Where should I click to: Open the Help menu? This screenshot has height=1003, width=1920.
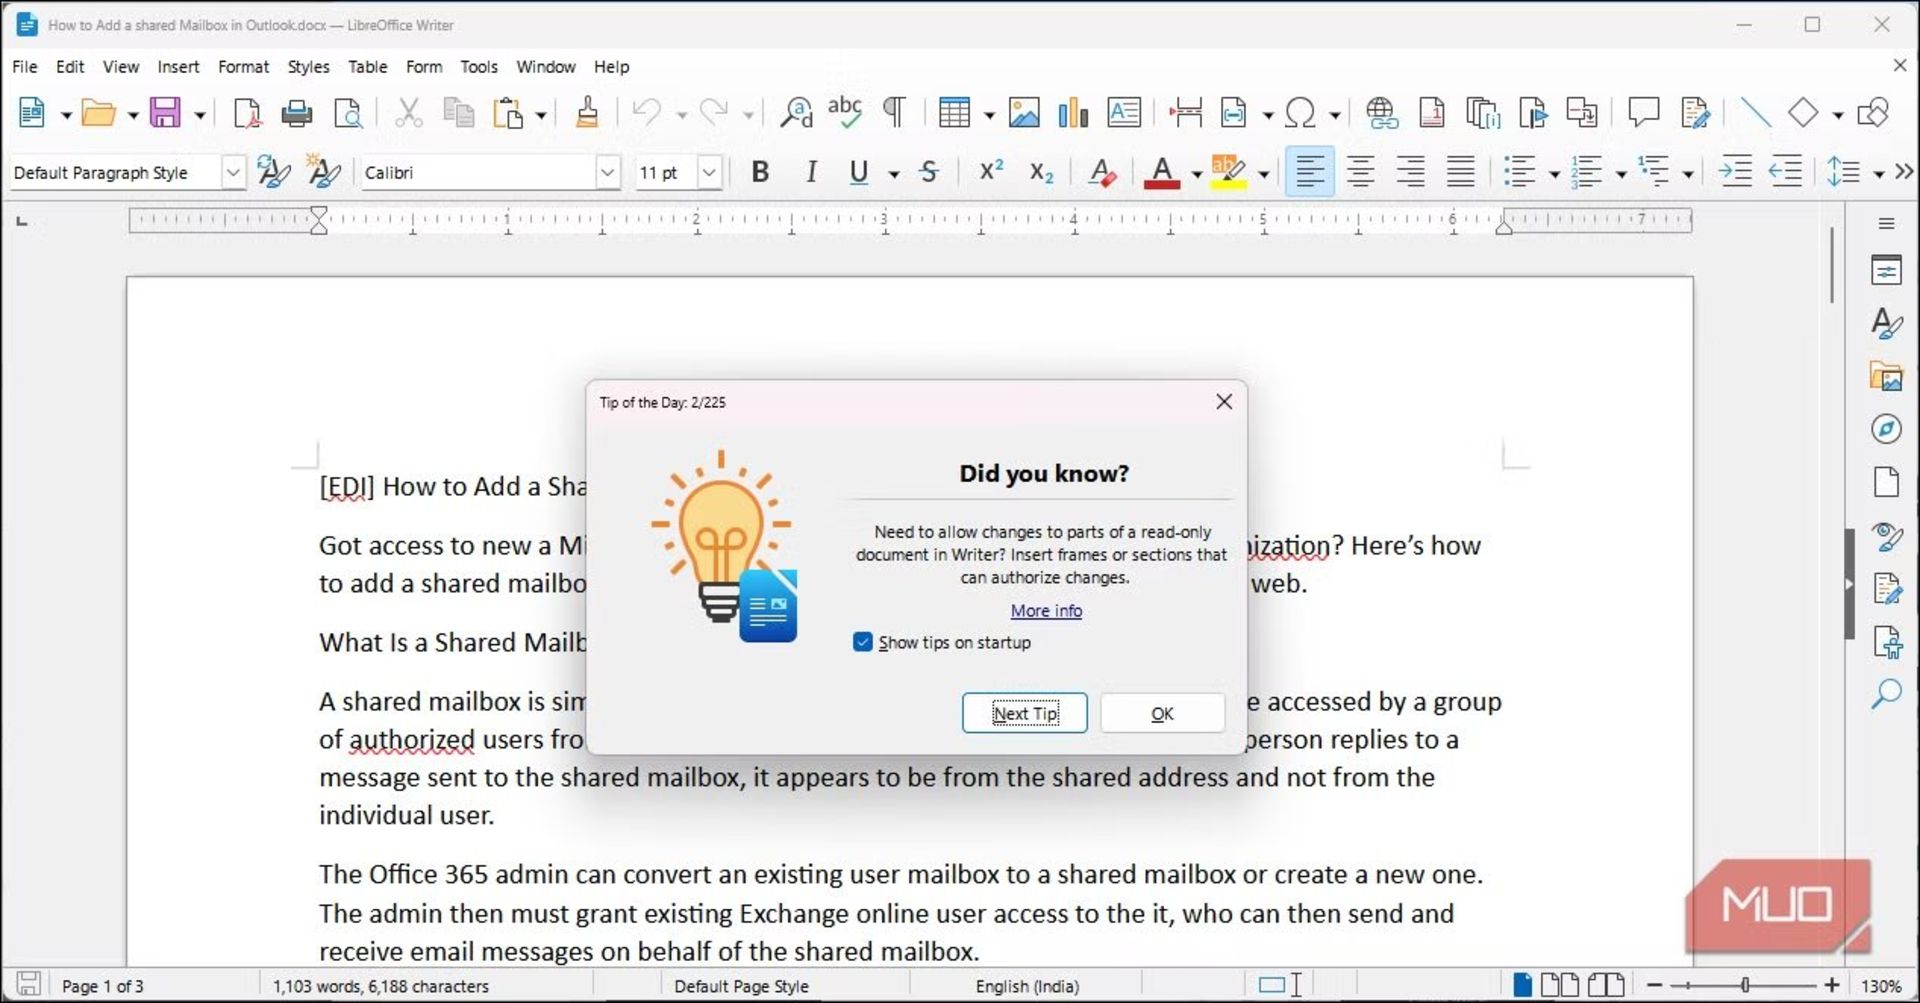[611, 67]
